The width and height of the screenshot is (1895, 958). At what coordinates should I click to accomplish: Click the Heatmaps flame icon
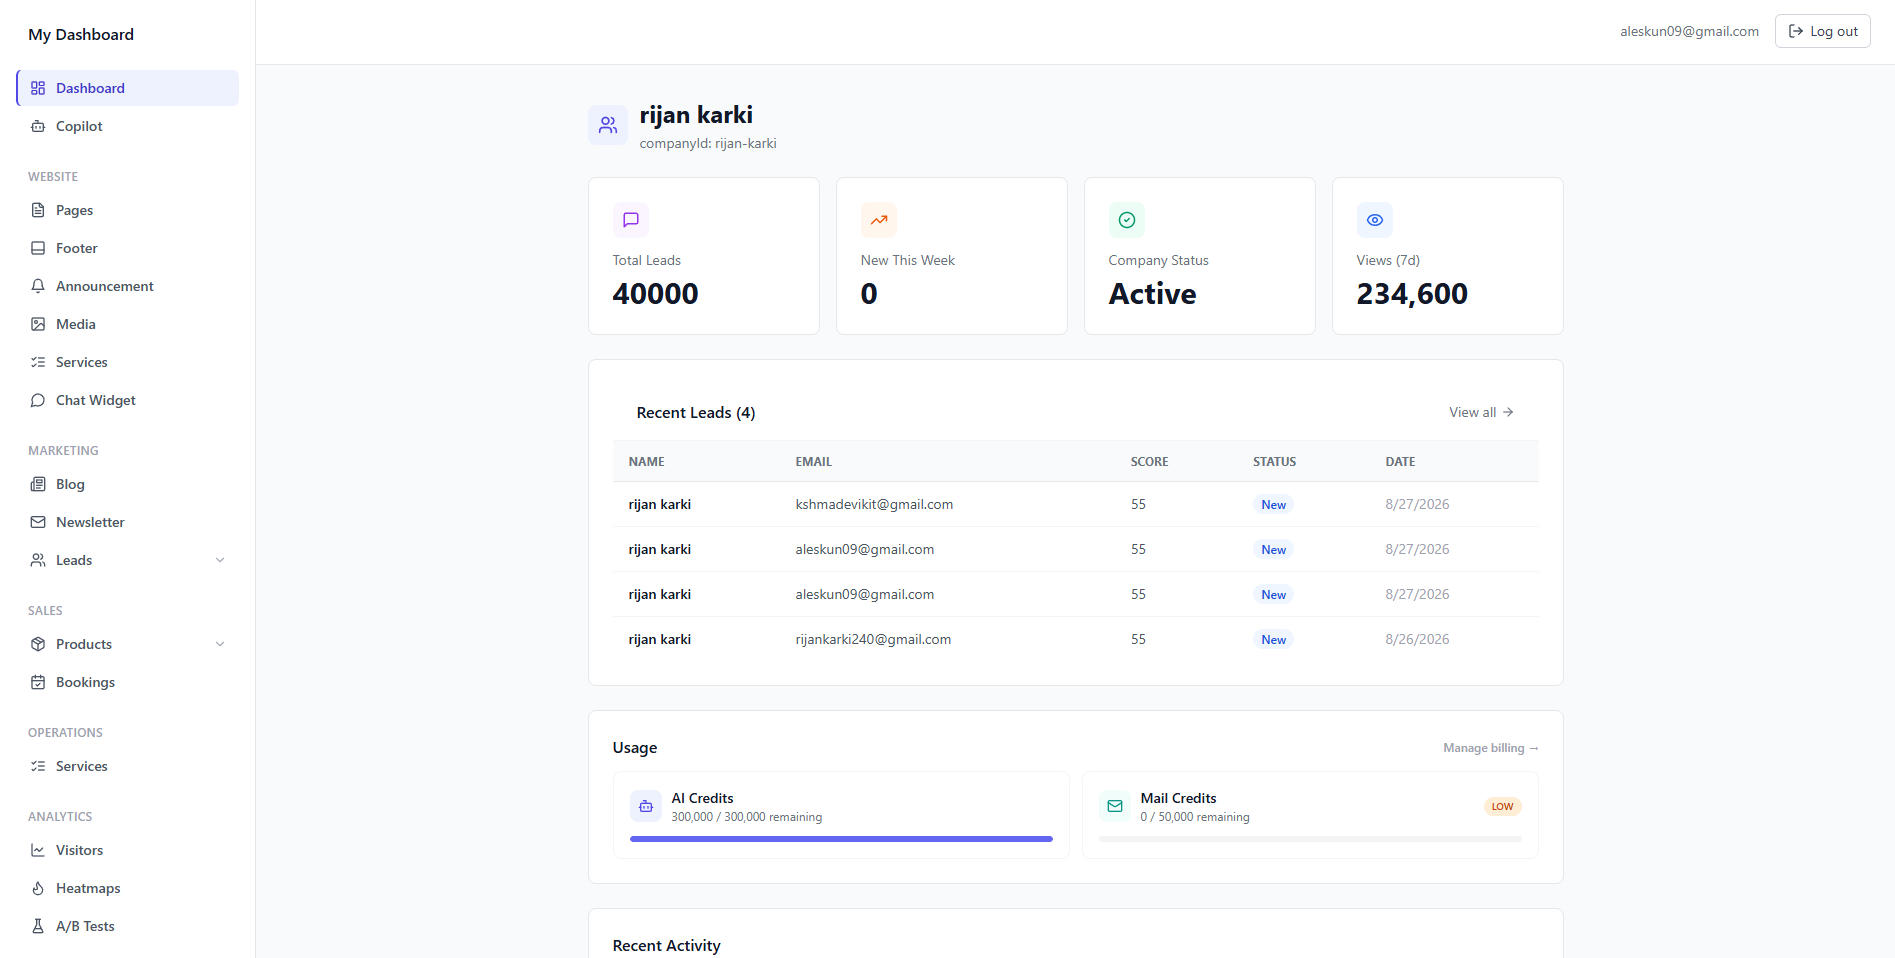coord(38,888)
